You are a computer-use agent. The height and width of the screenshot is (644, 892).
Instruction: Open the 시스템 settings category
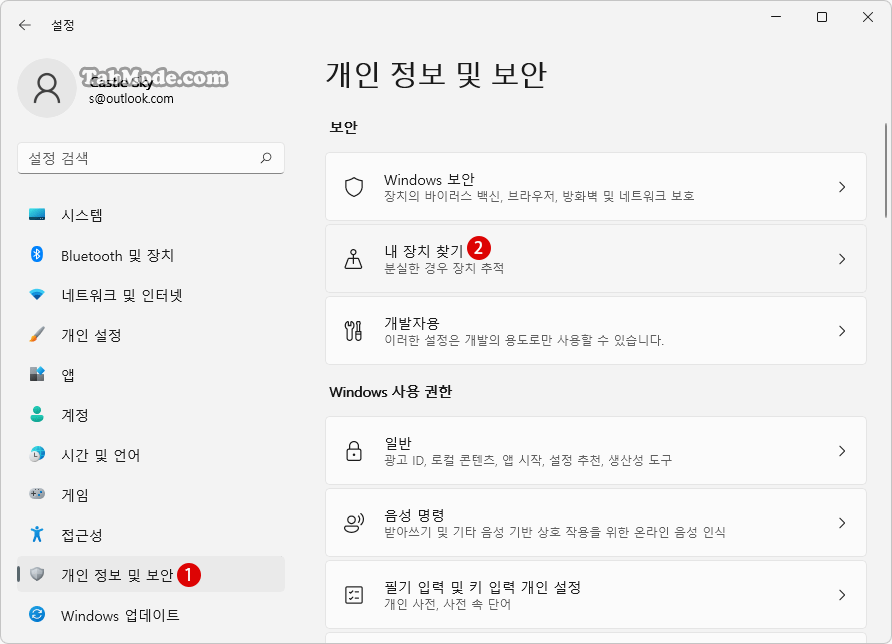click(x=151, y=215)
